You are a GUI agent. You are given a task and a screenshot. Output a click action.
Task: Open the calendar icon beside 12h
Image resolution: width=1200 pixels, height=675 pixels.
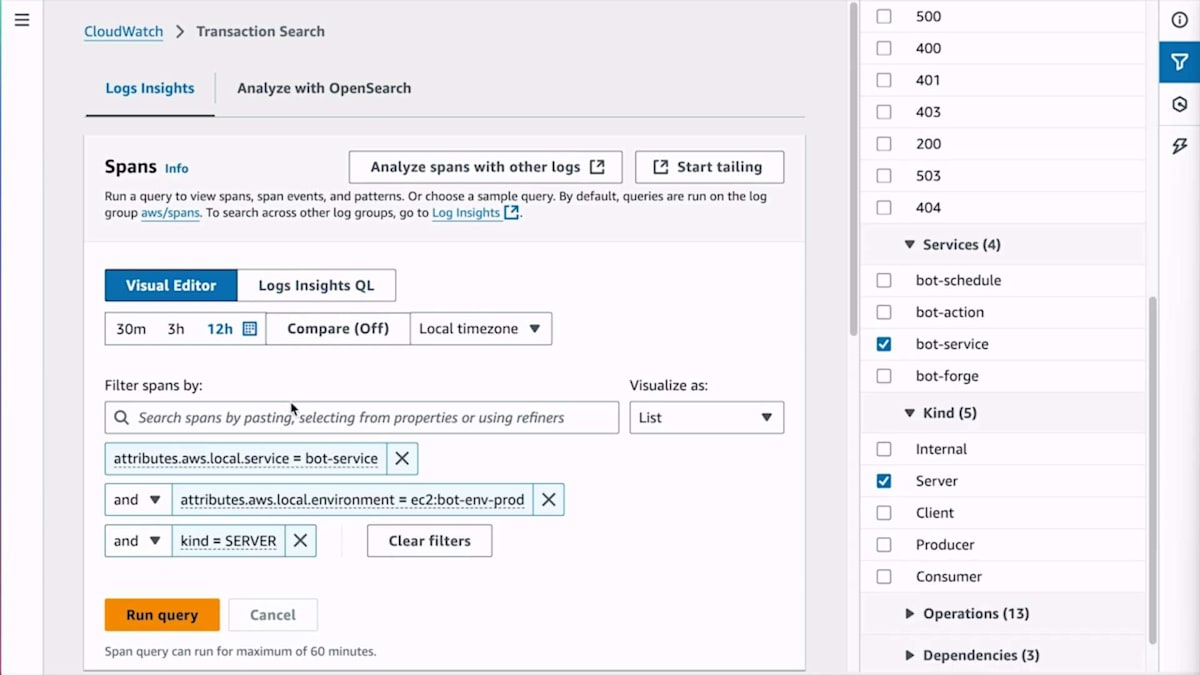click(250, 329)
